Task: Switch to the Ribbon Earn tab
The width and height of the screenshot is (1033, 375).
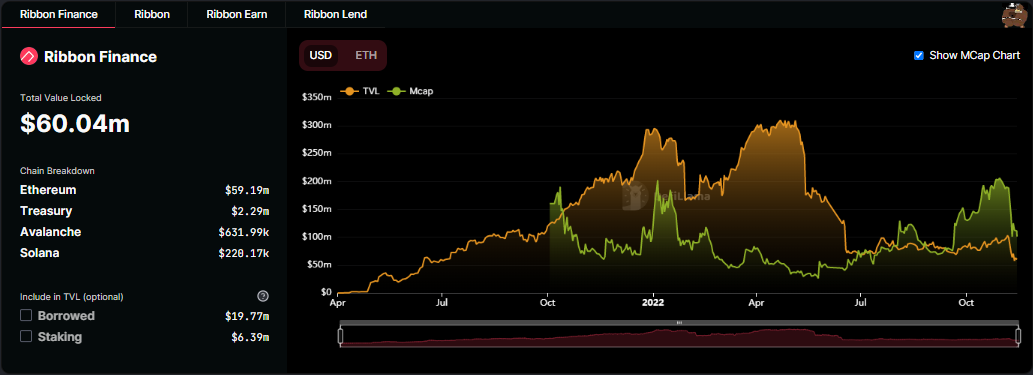Action: (237, 14)
